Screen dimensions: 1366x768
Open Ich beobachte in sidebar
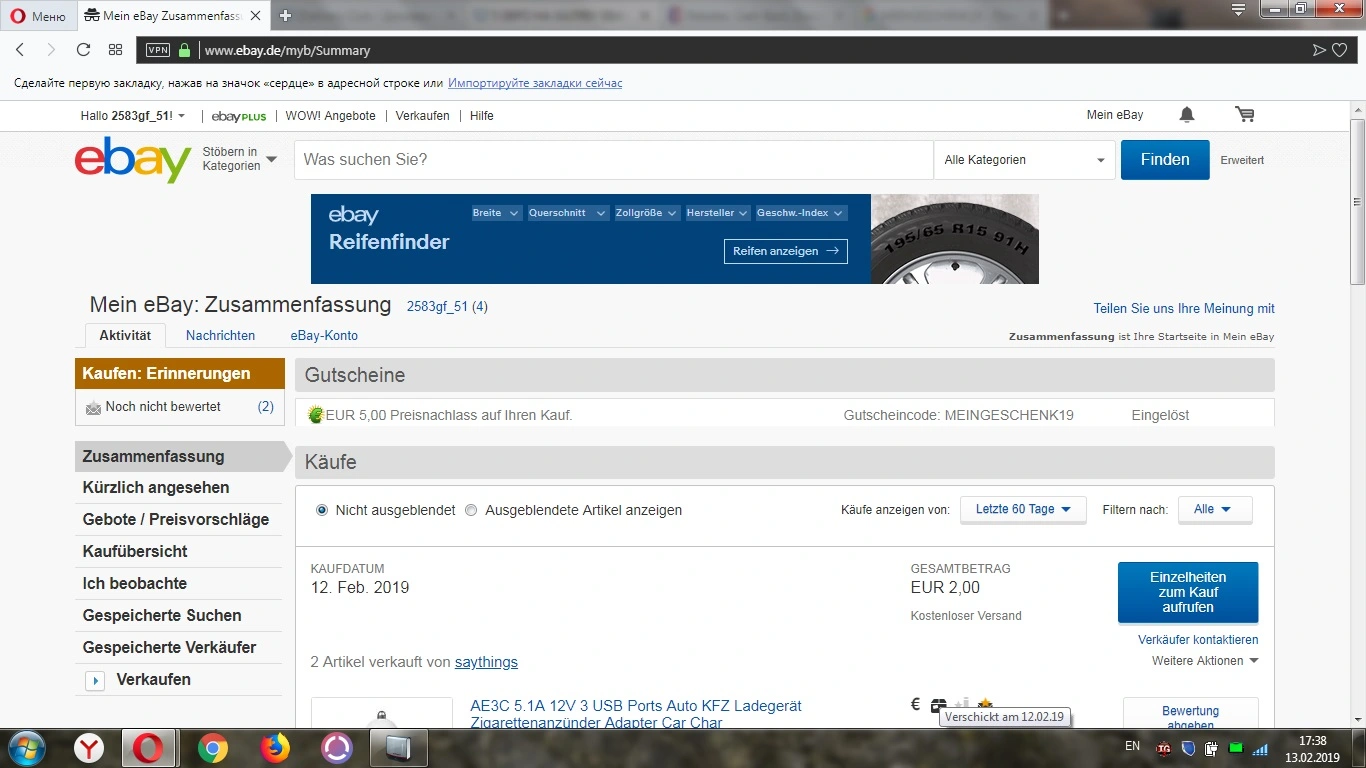(x=135, y=584)
